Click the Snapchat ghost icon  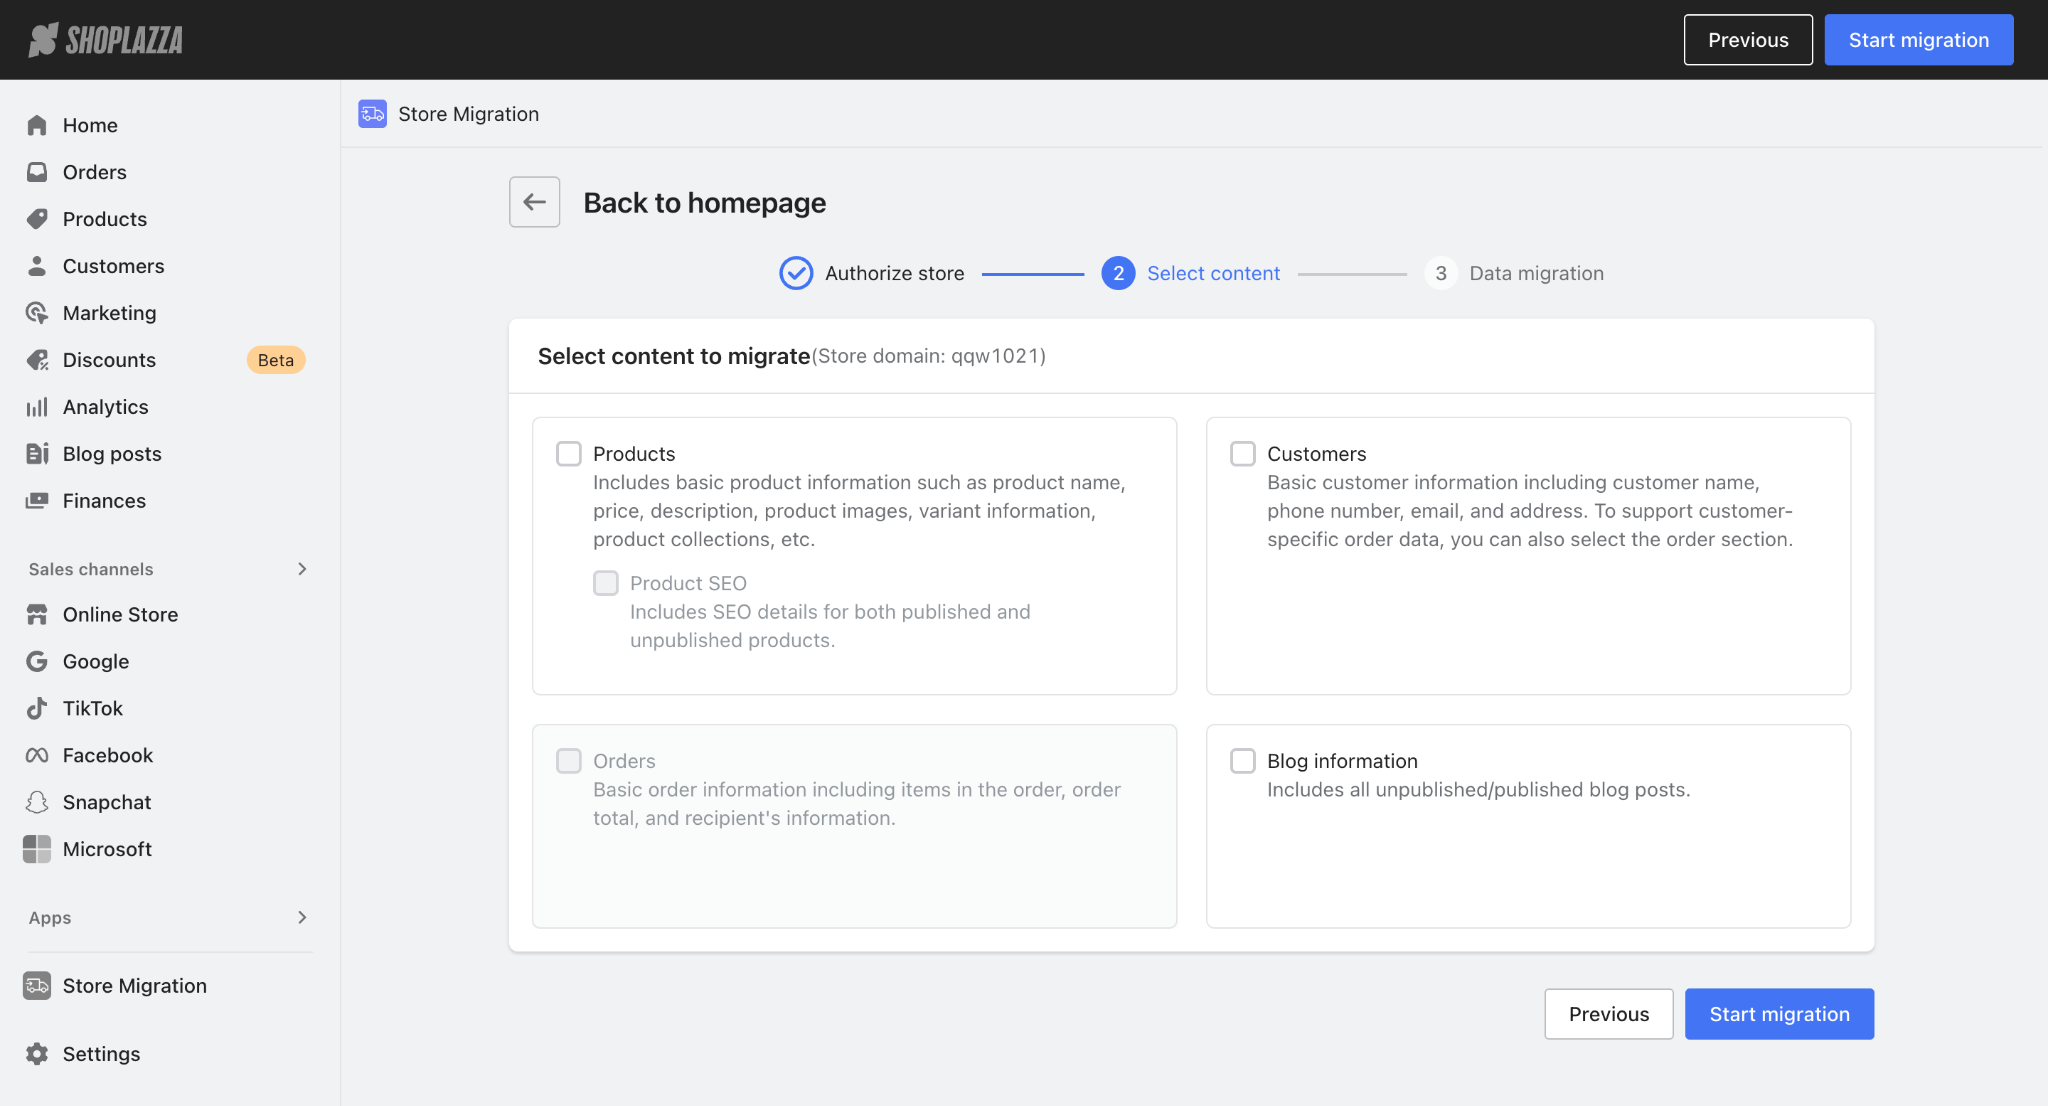(37, 802)
